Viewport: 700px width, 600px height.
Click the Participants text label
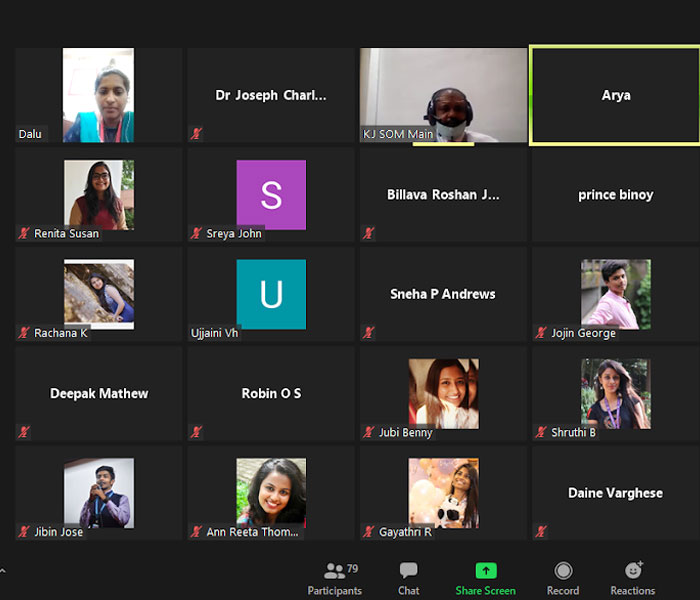pyautogui.click(x=334, y=591)
